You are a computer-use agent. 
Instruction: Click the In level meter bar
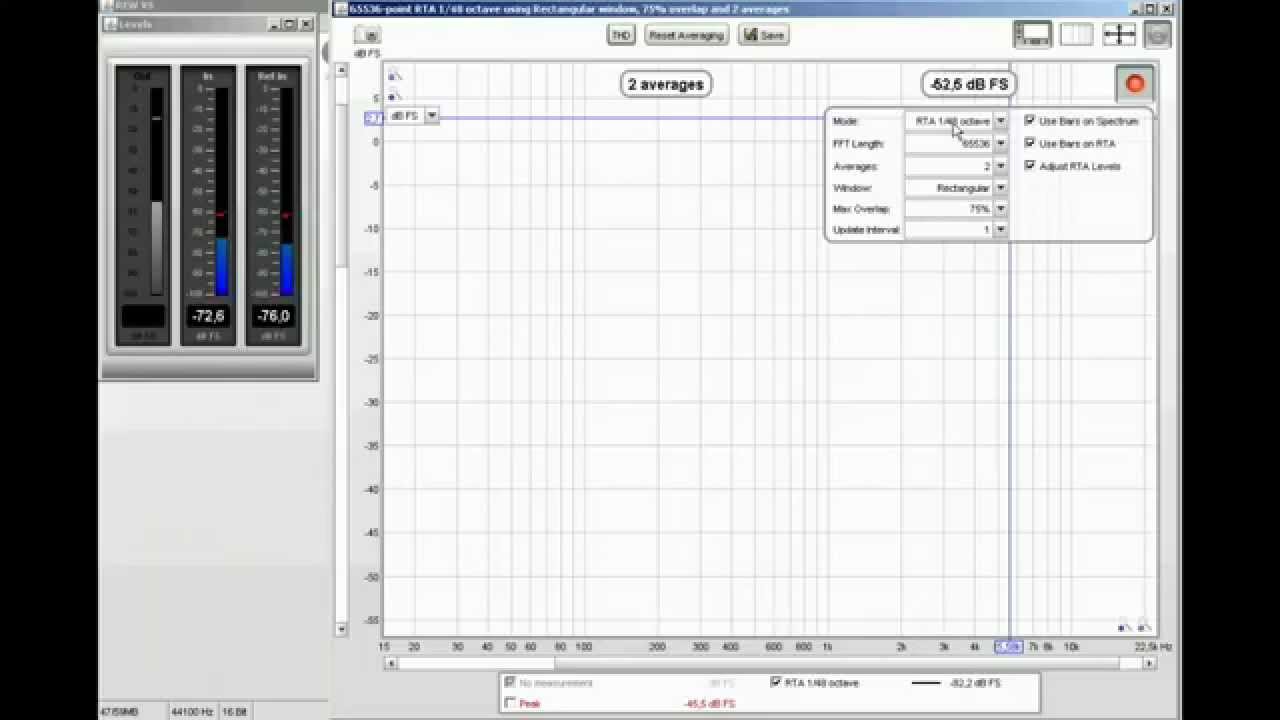222,192
